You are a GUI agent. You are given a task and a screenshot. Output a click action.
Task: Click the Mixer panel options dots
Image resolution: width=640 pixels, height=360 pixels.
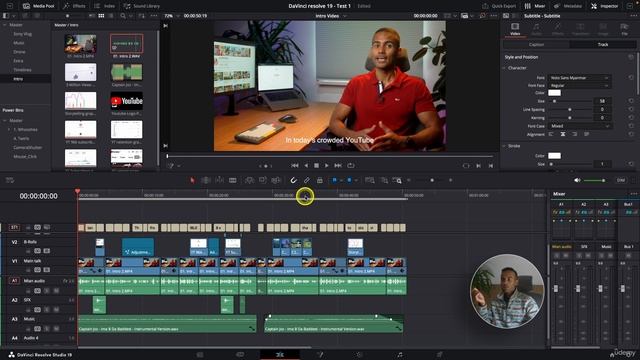click(x=633, y=194)
